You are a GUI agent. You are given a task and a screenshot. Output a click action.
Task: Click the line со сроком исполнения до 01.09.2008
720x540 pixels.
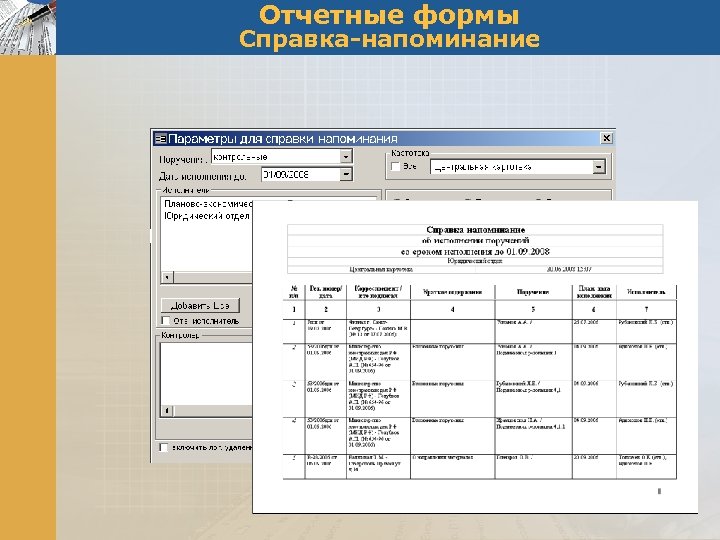pos(475,252)
